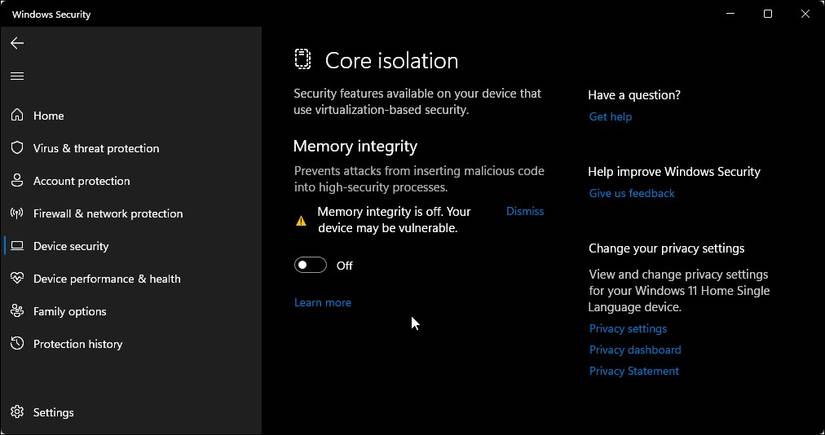Screen dimensions: 825x435
Task: Click the back arrow icon
Action: pyautogui.click(x=17, y=43)
